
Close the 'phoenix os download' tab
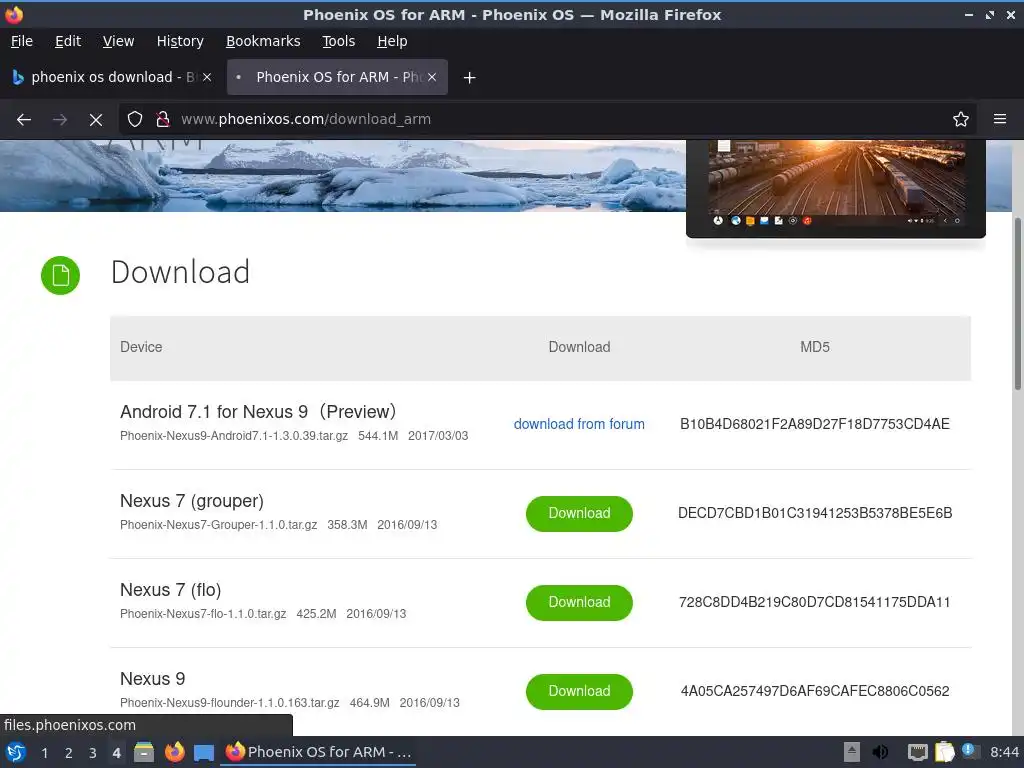(206, 77)
